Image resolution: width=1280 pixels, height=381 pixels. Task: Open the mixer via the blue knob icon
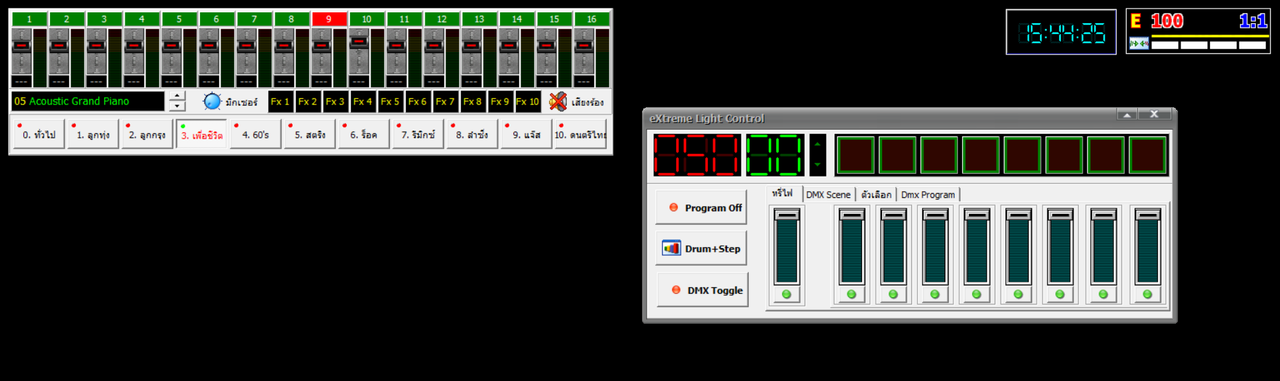coord(212,101)
